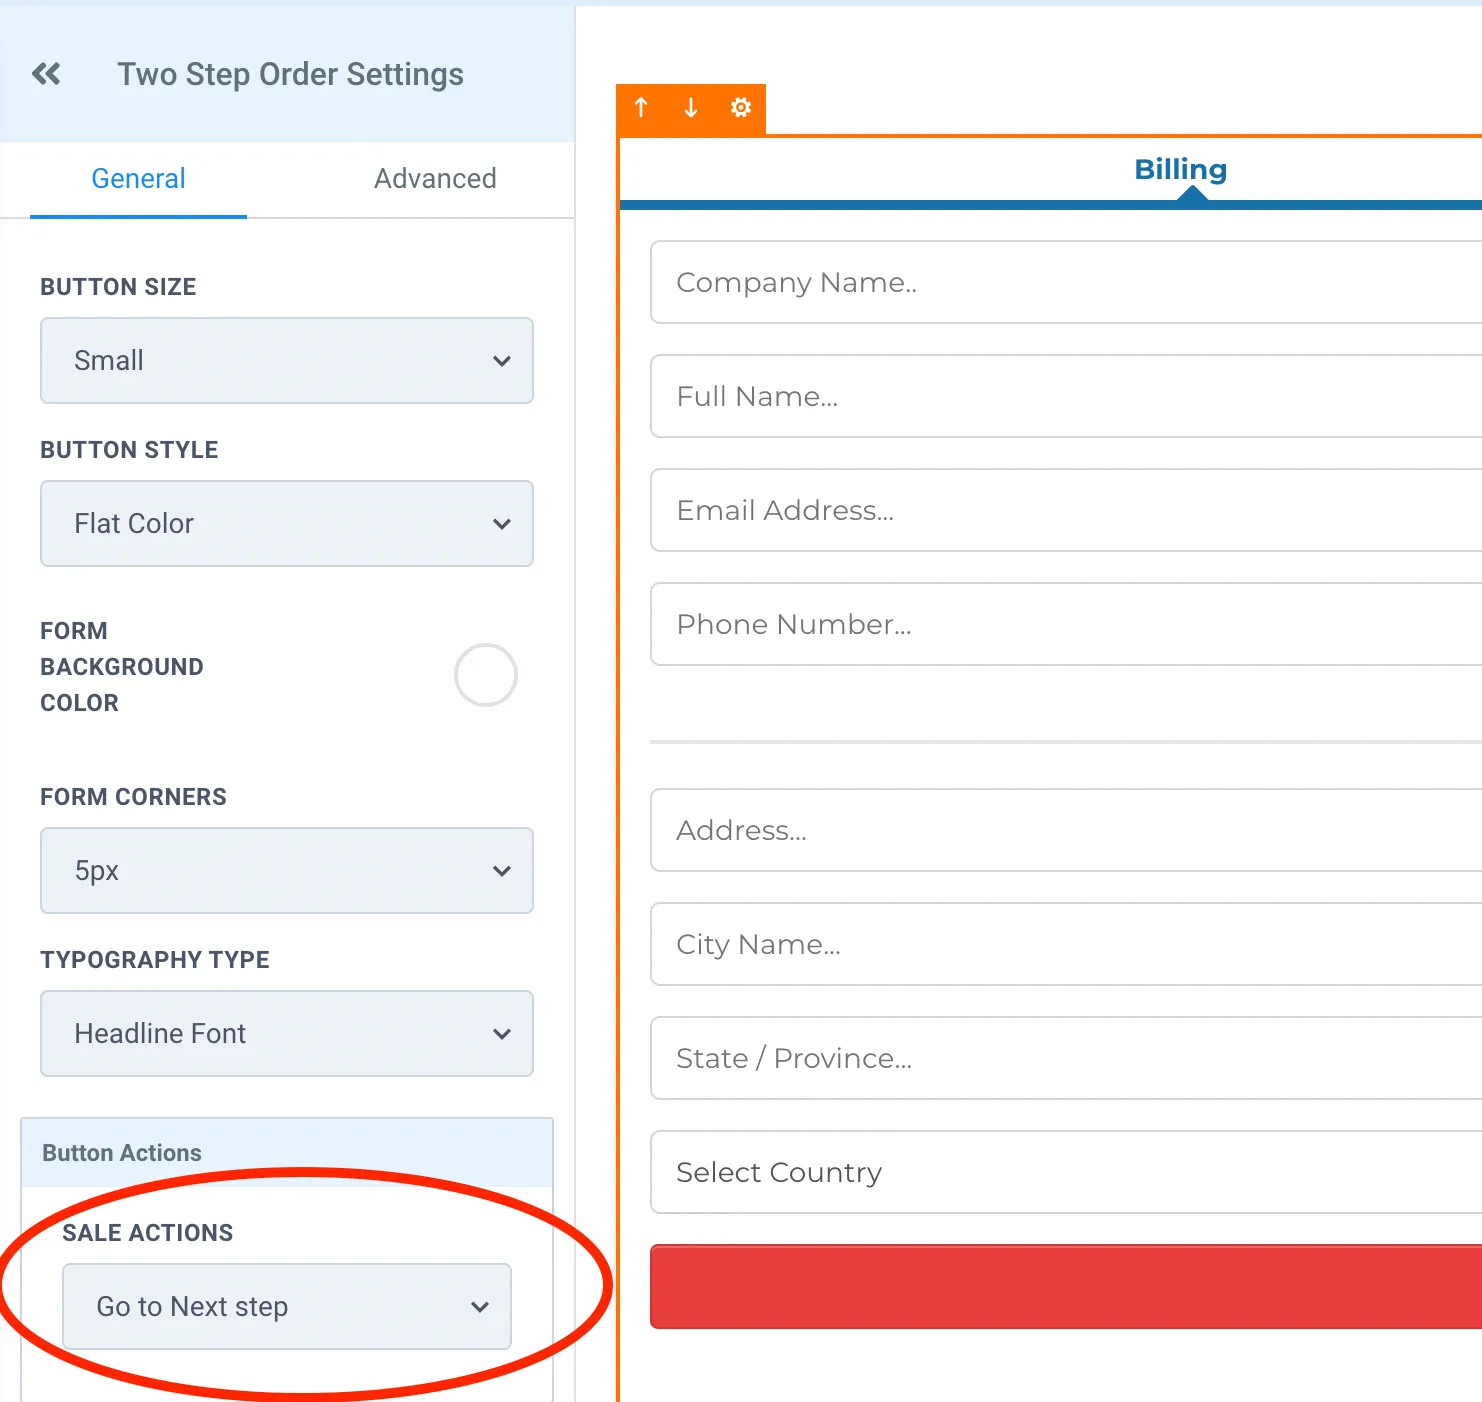
Task: Move element down with the arrow icon
Action: 691,107
